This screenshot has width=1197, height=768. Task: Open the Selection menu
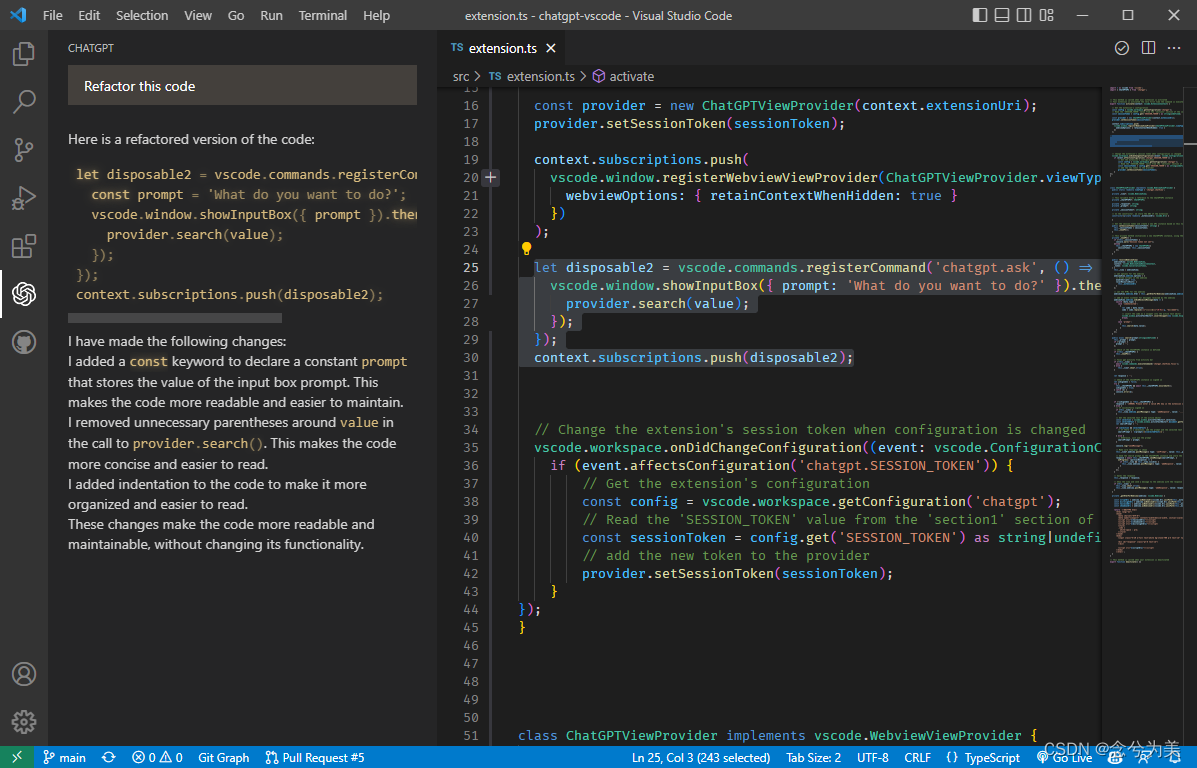[x=142, y=15]
